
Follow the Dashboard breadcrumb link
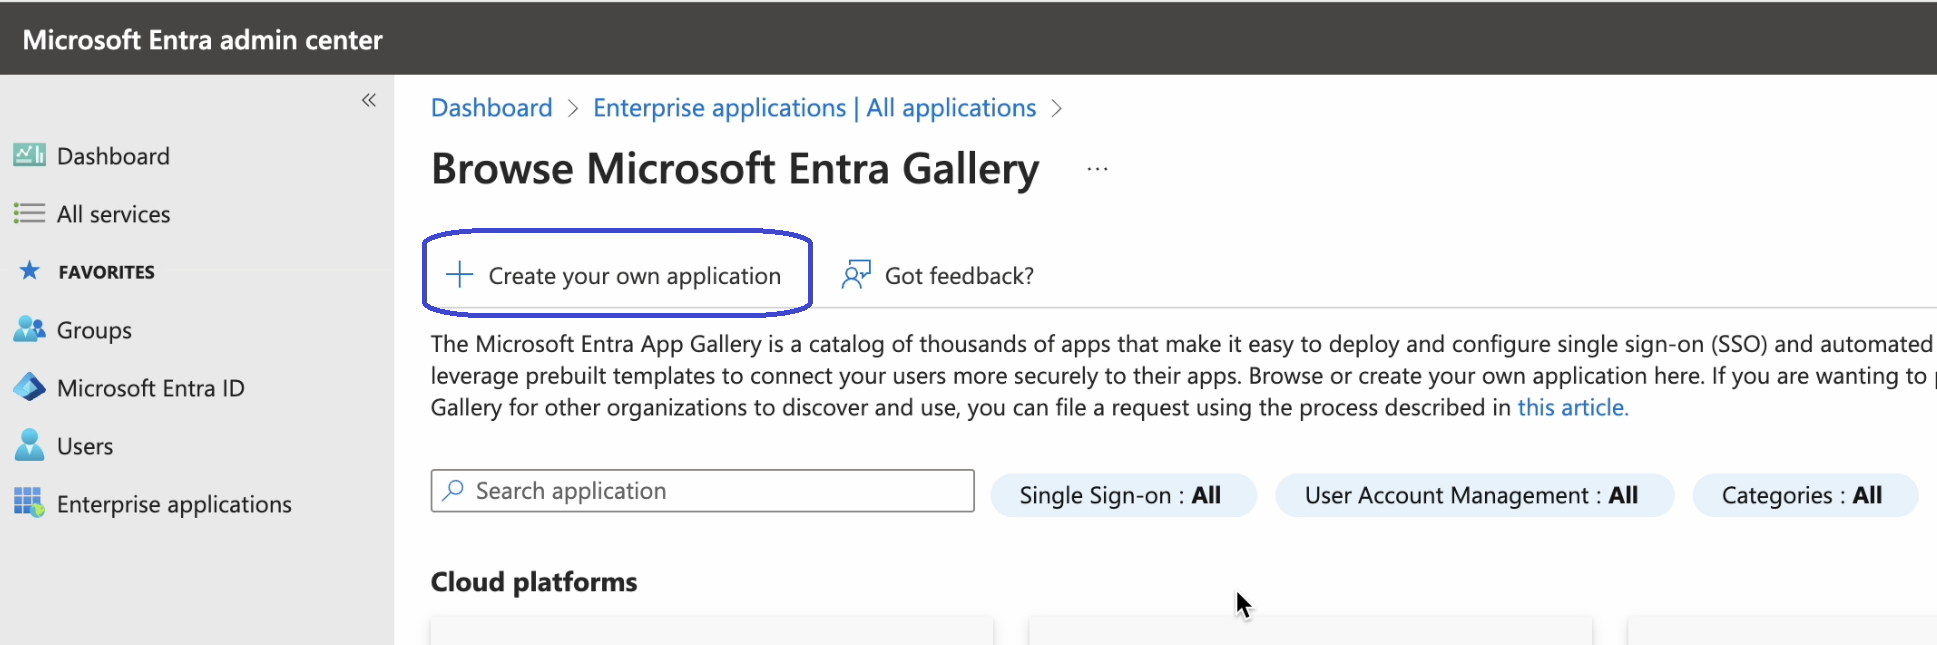[x=491, y=107]
